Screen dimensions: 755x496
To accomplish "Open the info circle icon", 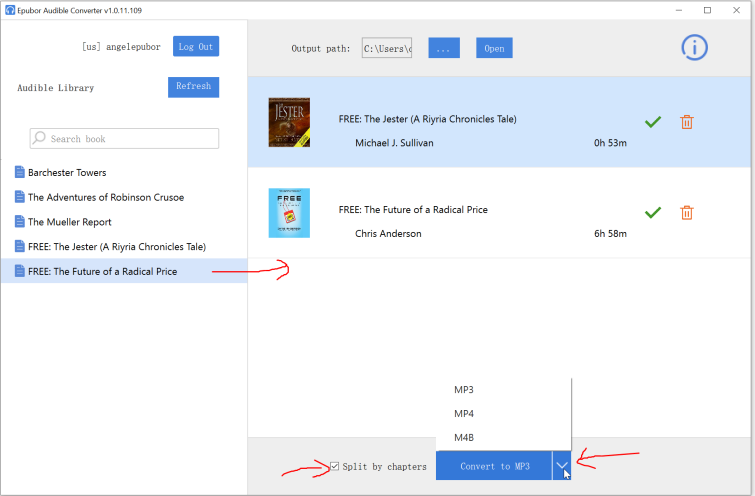I will tap(694, 48).
